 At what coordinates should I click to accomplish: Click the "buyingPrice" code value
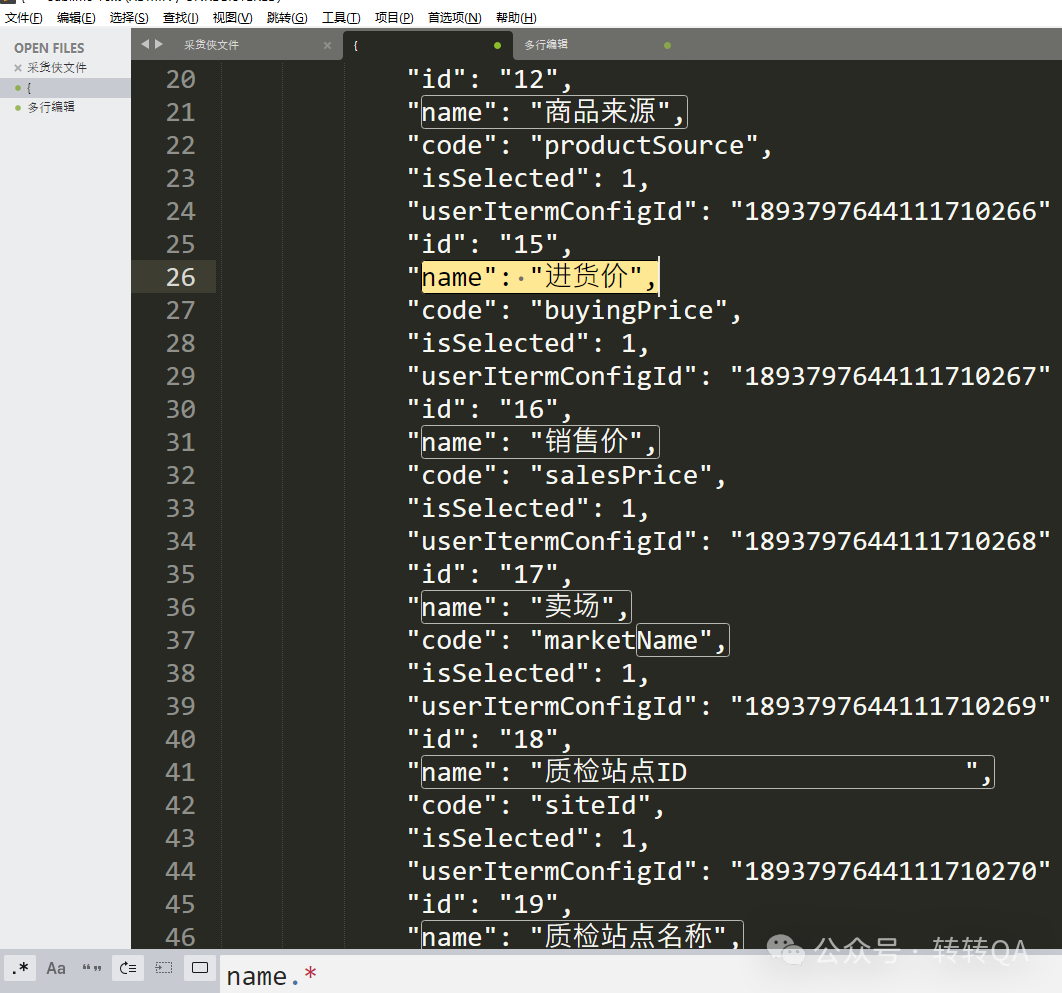click(629, 310)
